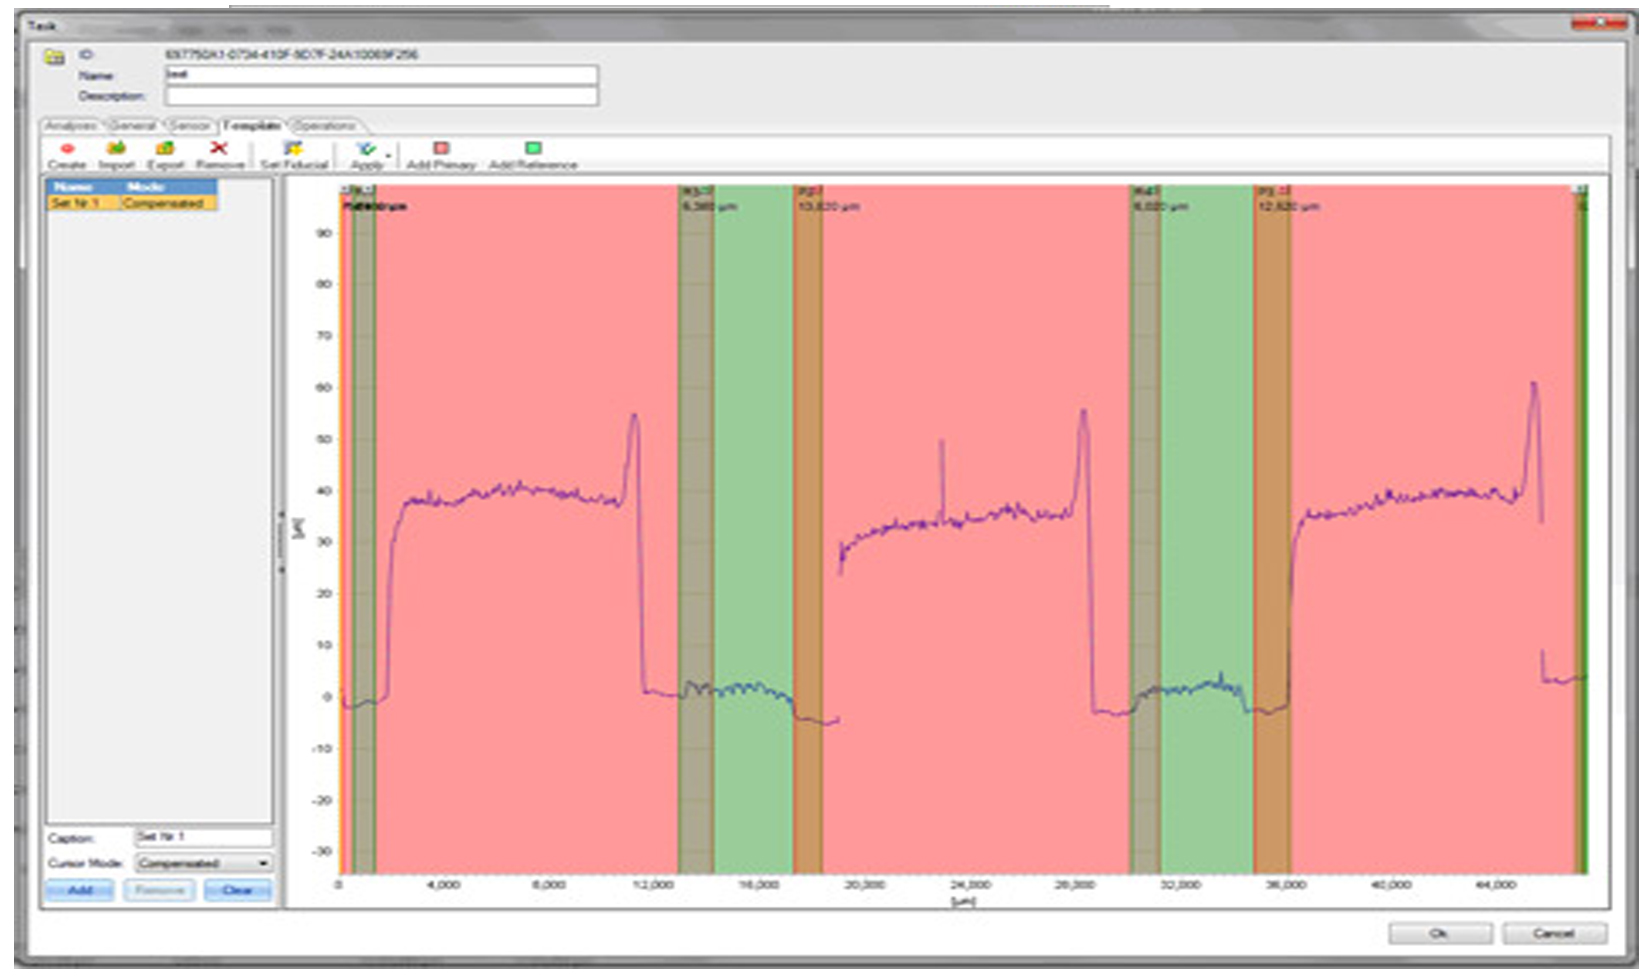This screenshot has height=979, width=1650.
Task: Click the Set Fiducial icon
Action: click(293, 149)
